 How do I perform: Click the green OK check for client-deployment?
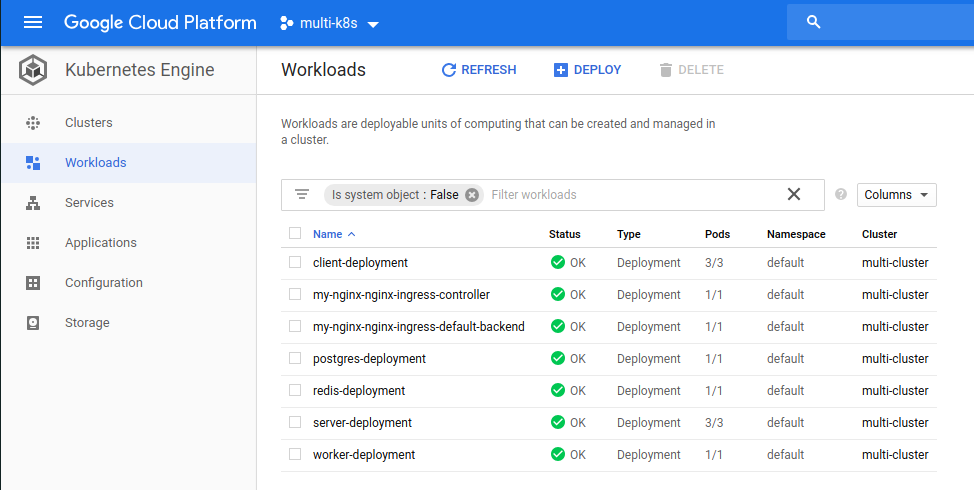click(558, 262)
